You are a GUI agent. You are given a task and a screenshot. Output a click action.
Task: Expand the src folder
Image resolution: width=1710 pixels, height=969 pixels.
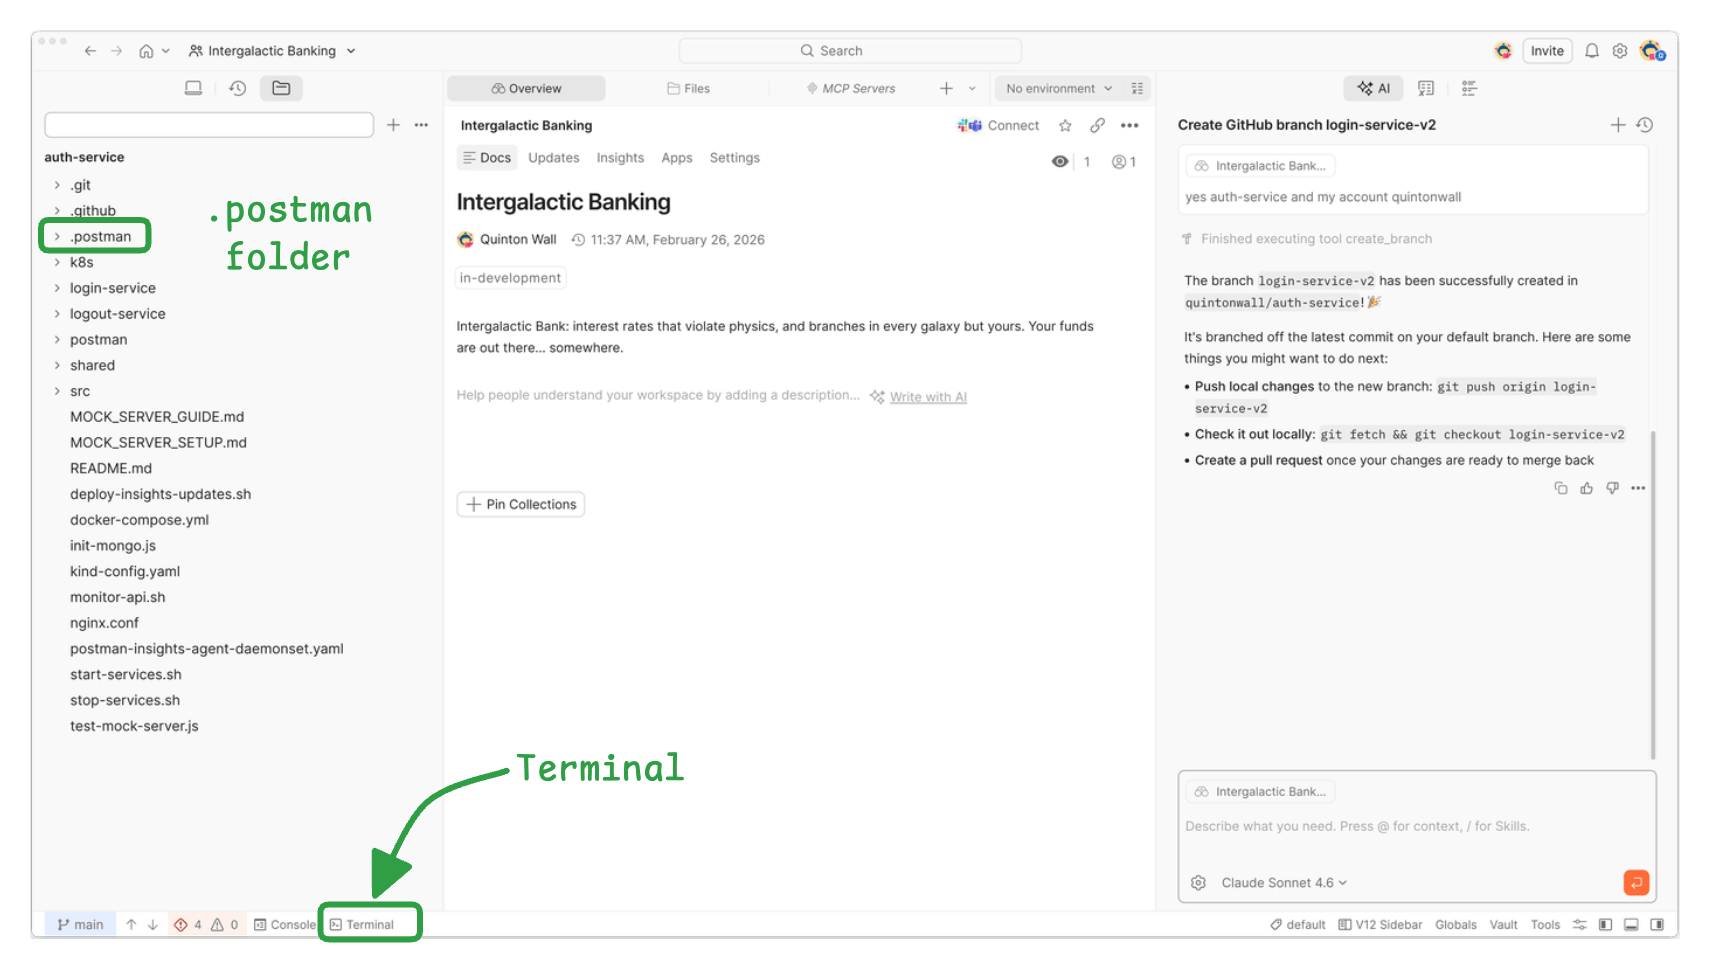tap(57, 392)
